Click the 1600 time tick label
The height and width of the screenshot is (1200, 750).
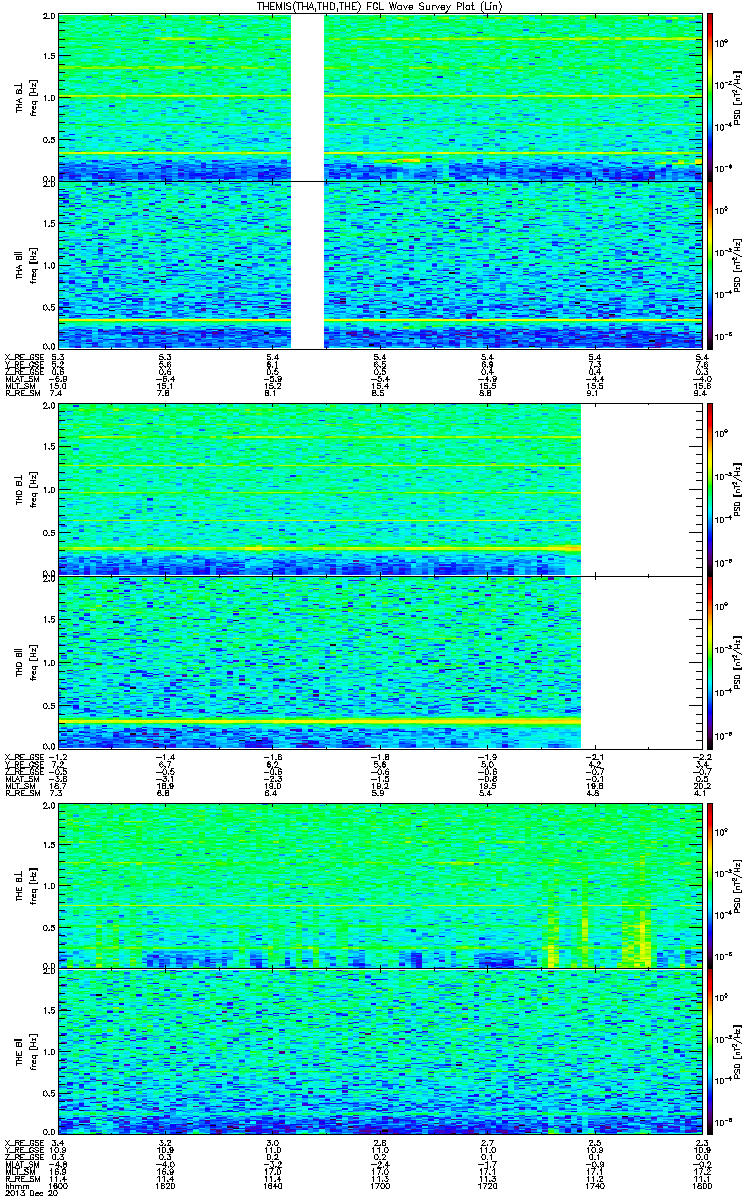click(x=59, y=1186)
